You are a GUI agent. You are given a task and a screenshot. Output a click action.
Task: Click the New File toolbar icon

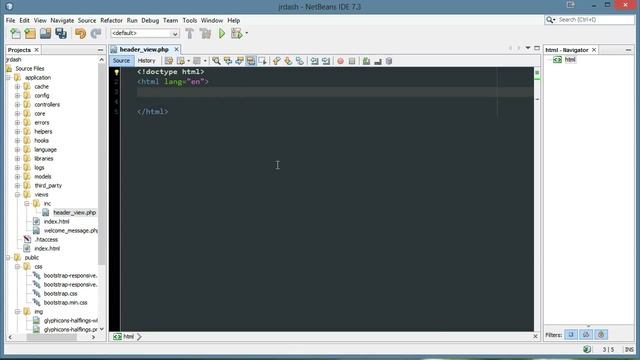(16, 33)
